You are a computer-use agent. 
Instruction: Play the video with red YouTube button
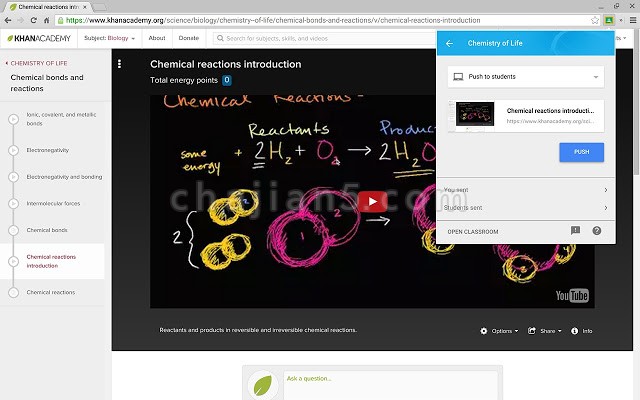(x=372, y=201)
